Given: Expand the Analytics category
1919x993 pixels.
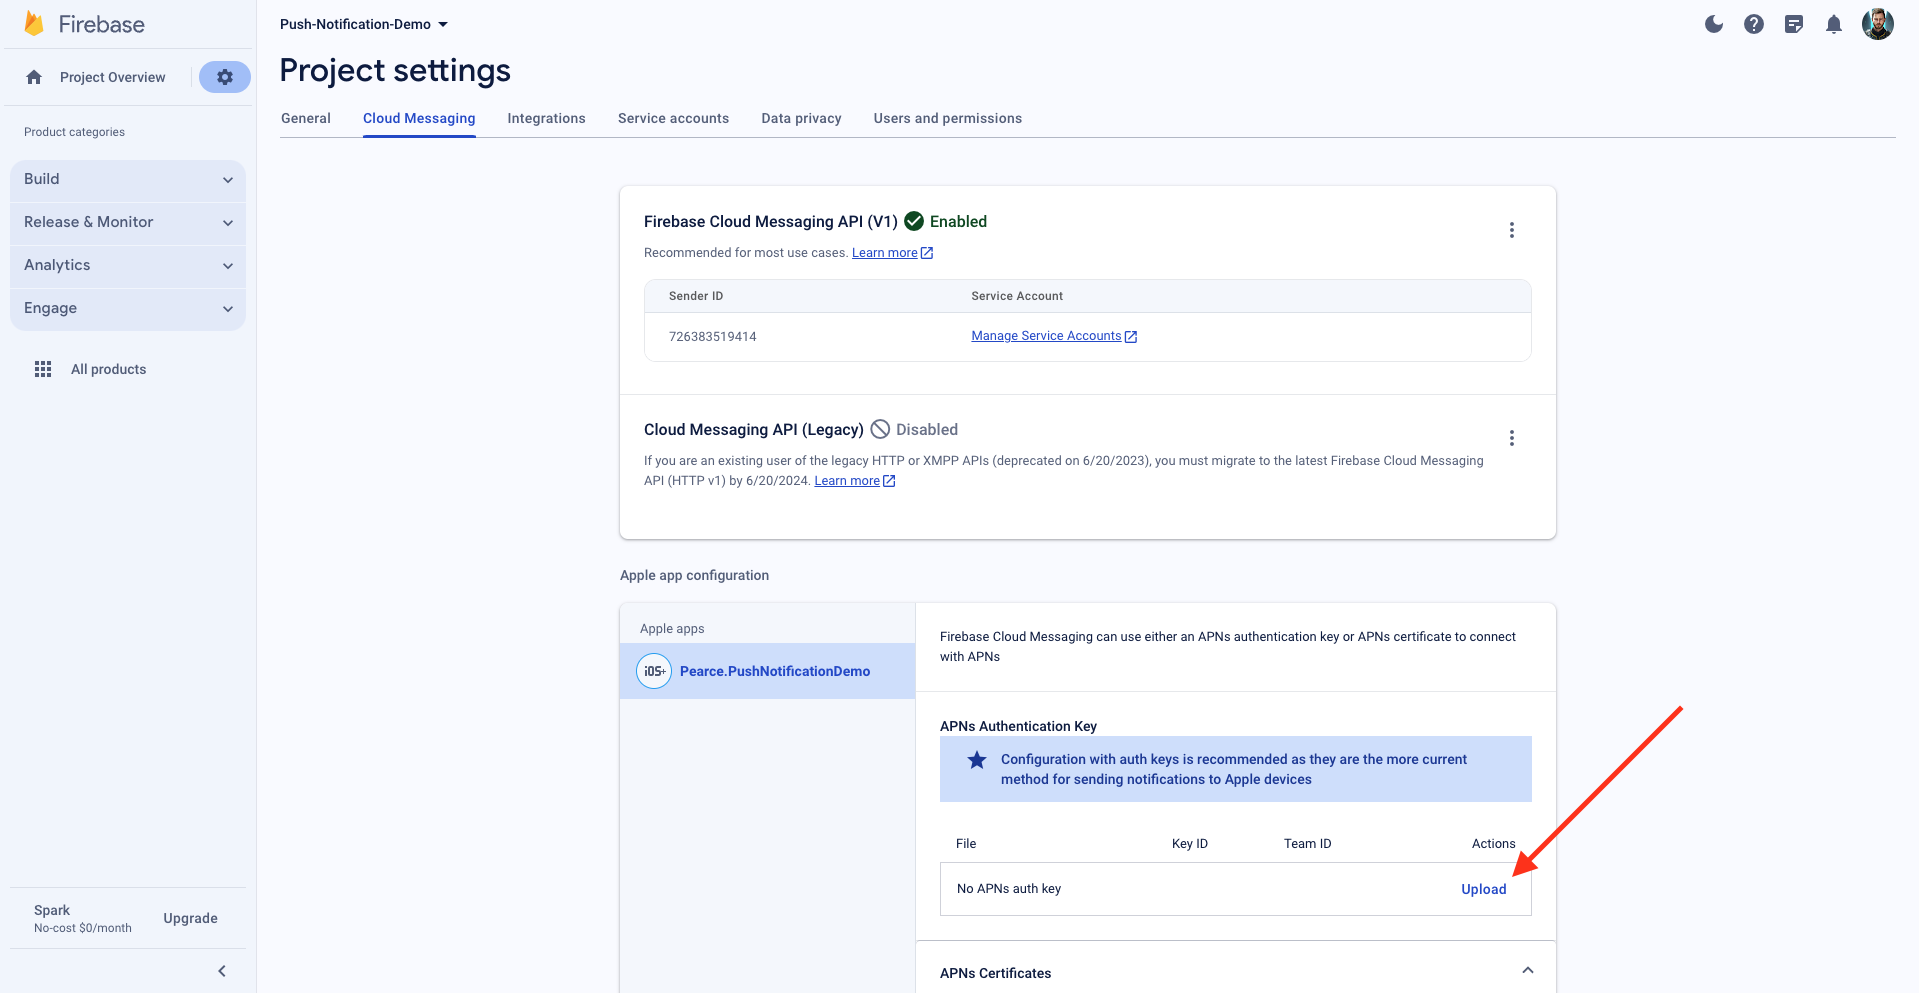Looking at the screenshot, I should pos(128,265).
